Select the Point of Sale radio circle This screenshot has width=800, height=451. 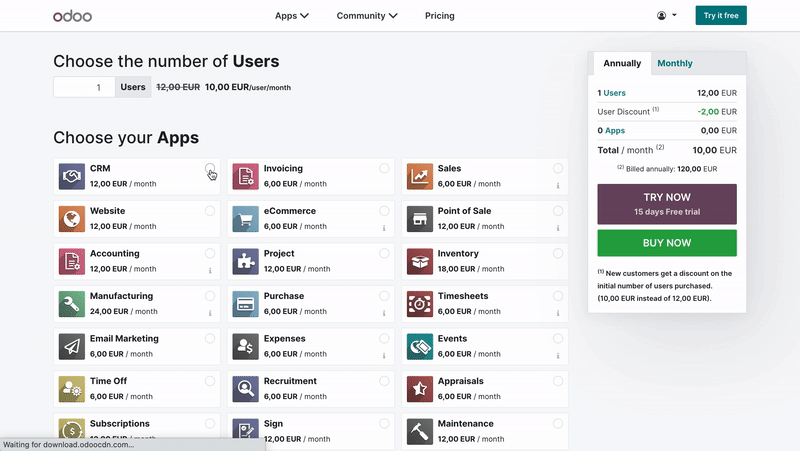(x=558, y=211)
